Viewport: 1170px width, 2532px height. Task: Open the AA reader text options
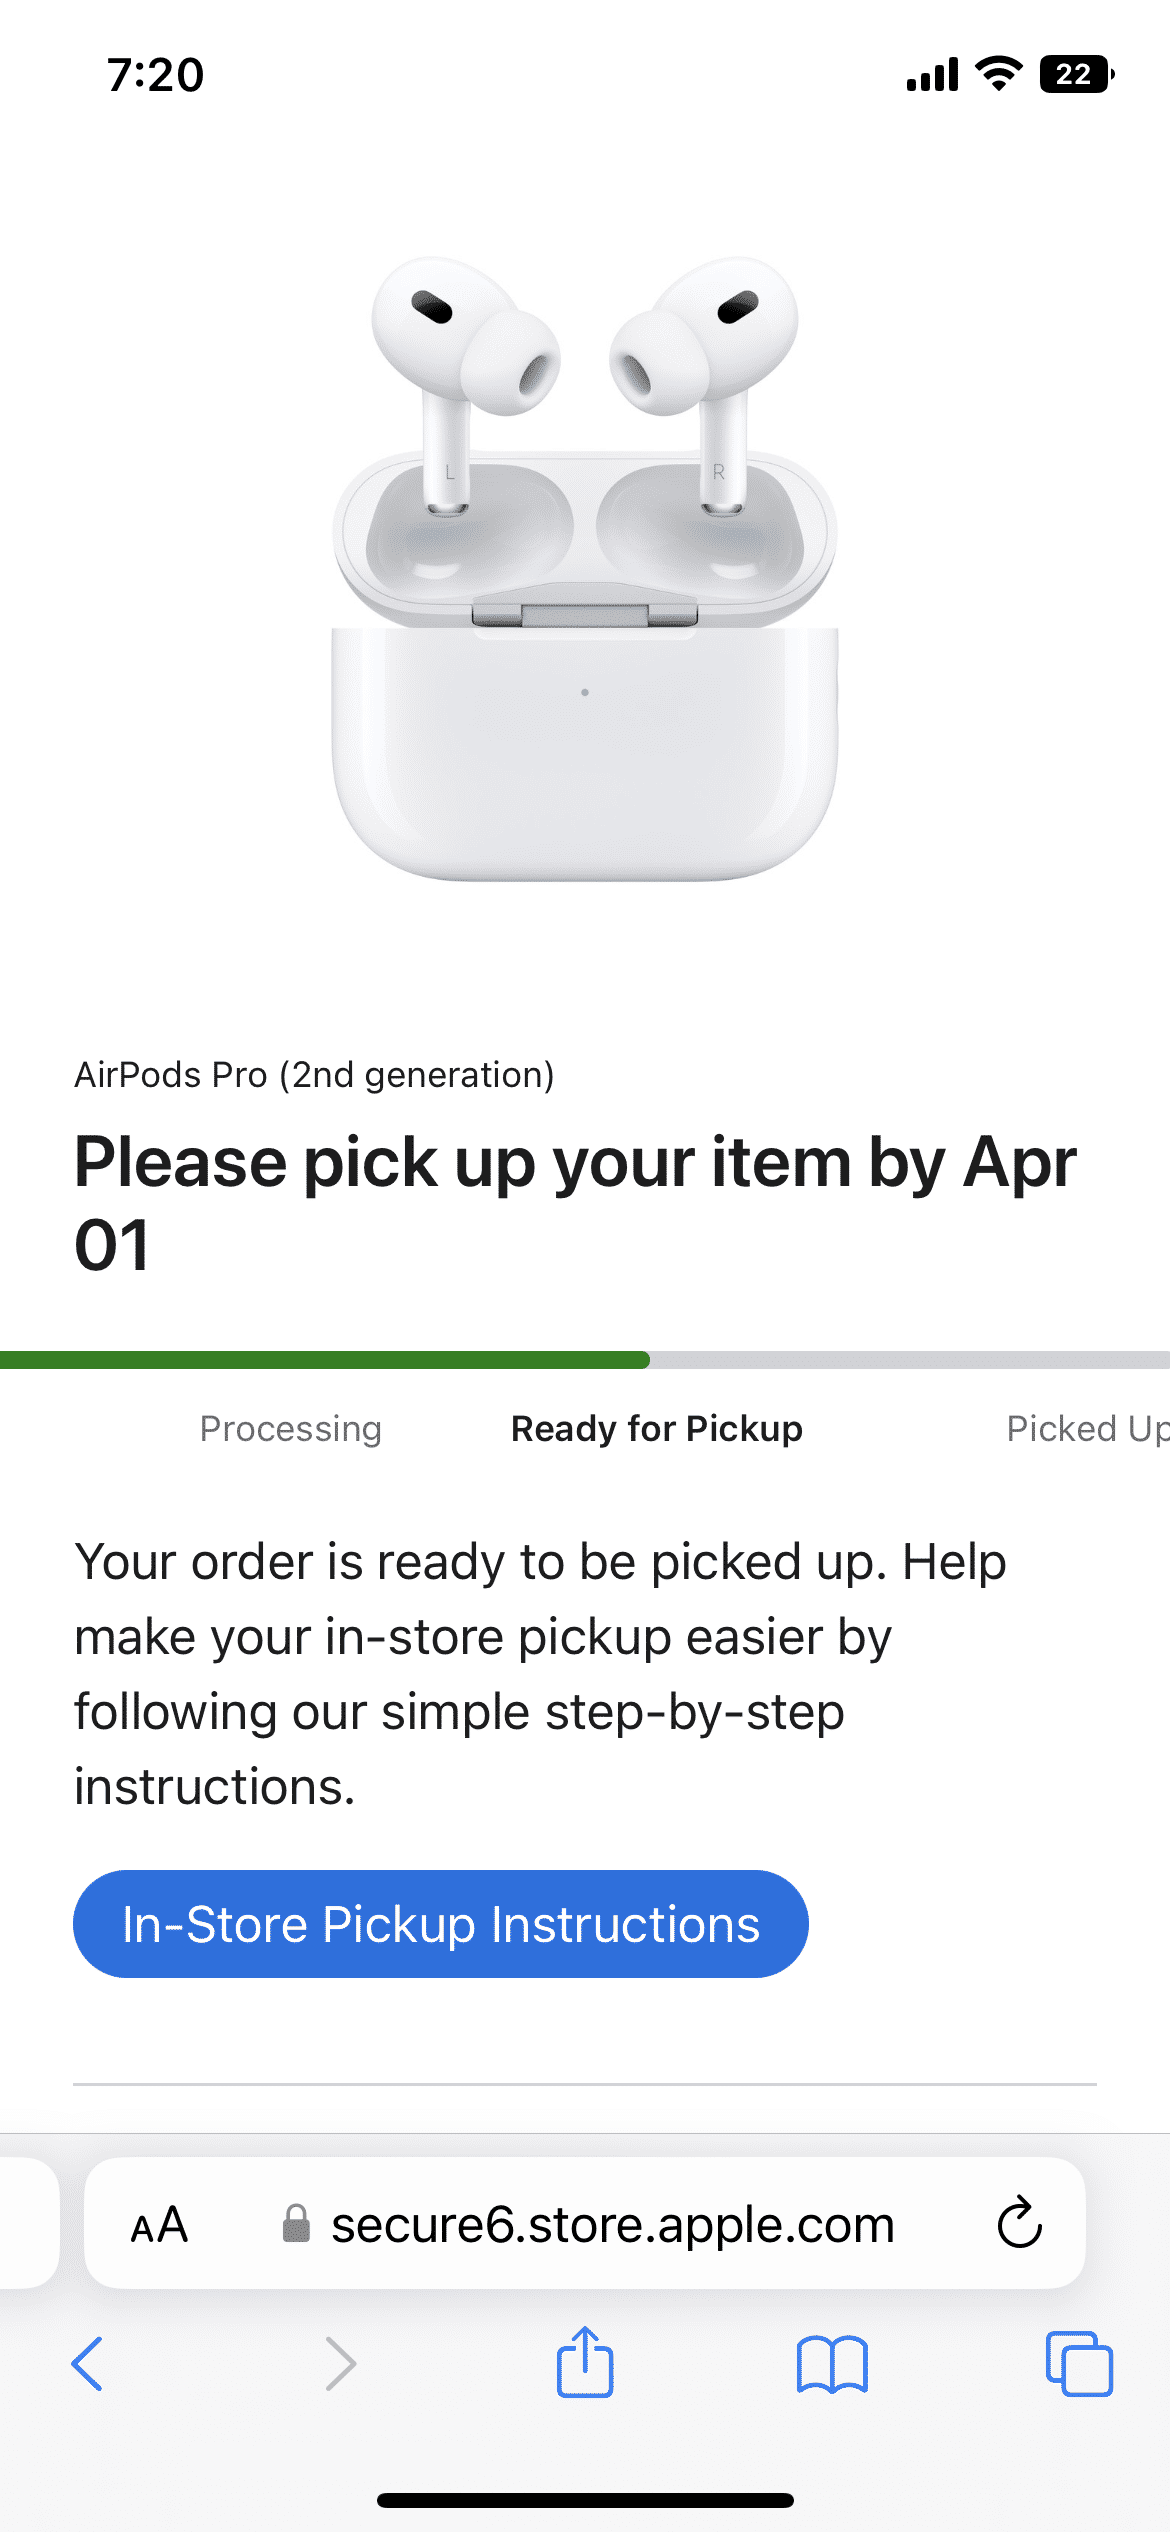[x=160, y=2225]
